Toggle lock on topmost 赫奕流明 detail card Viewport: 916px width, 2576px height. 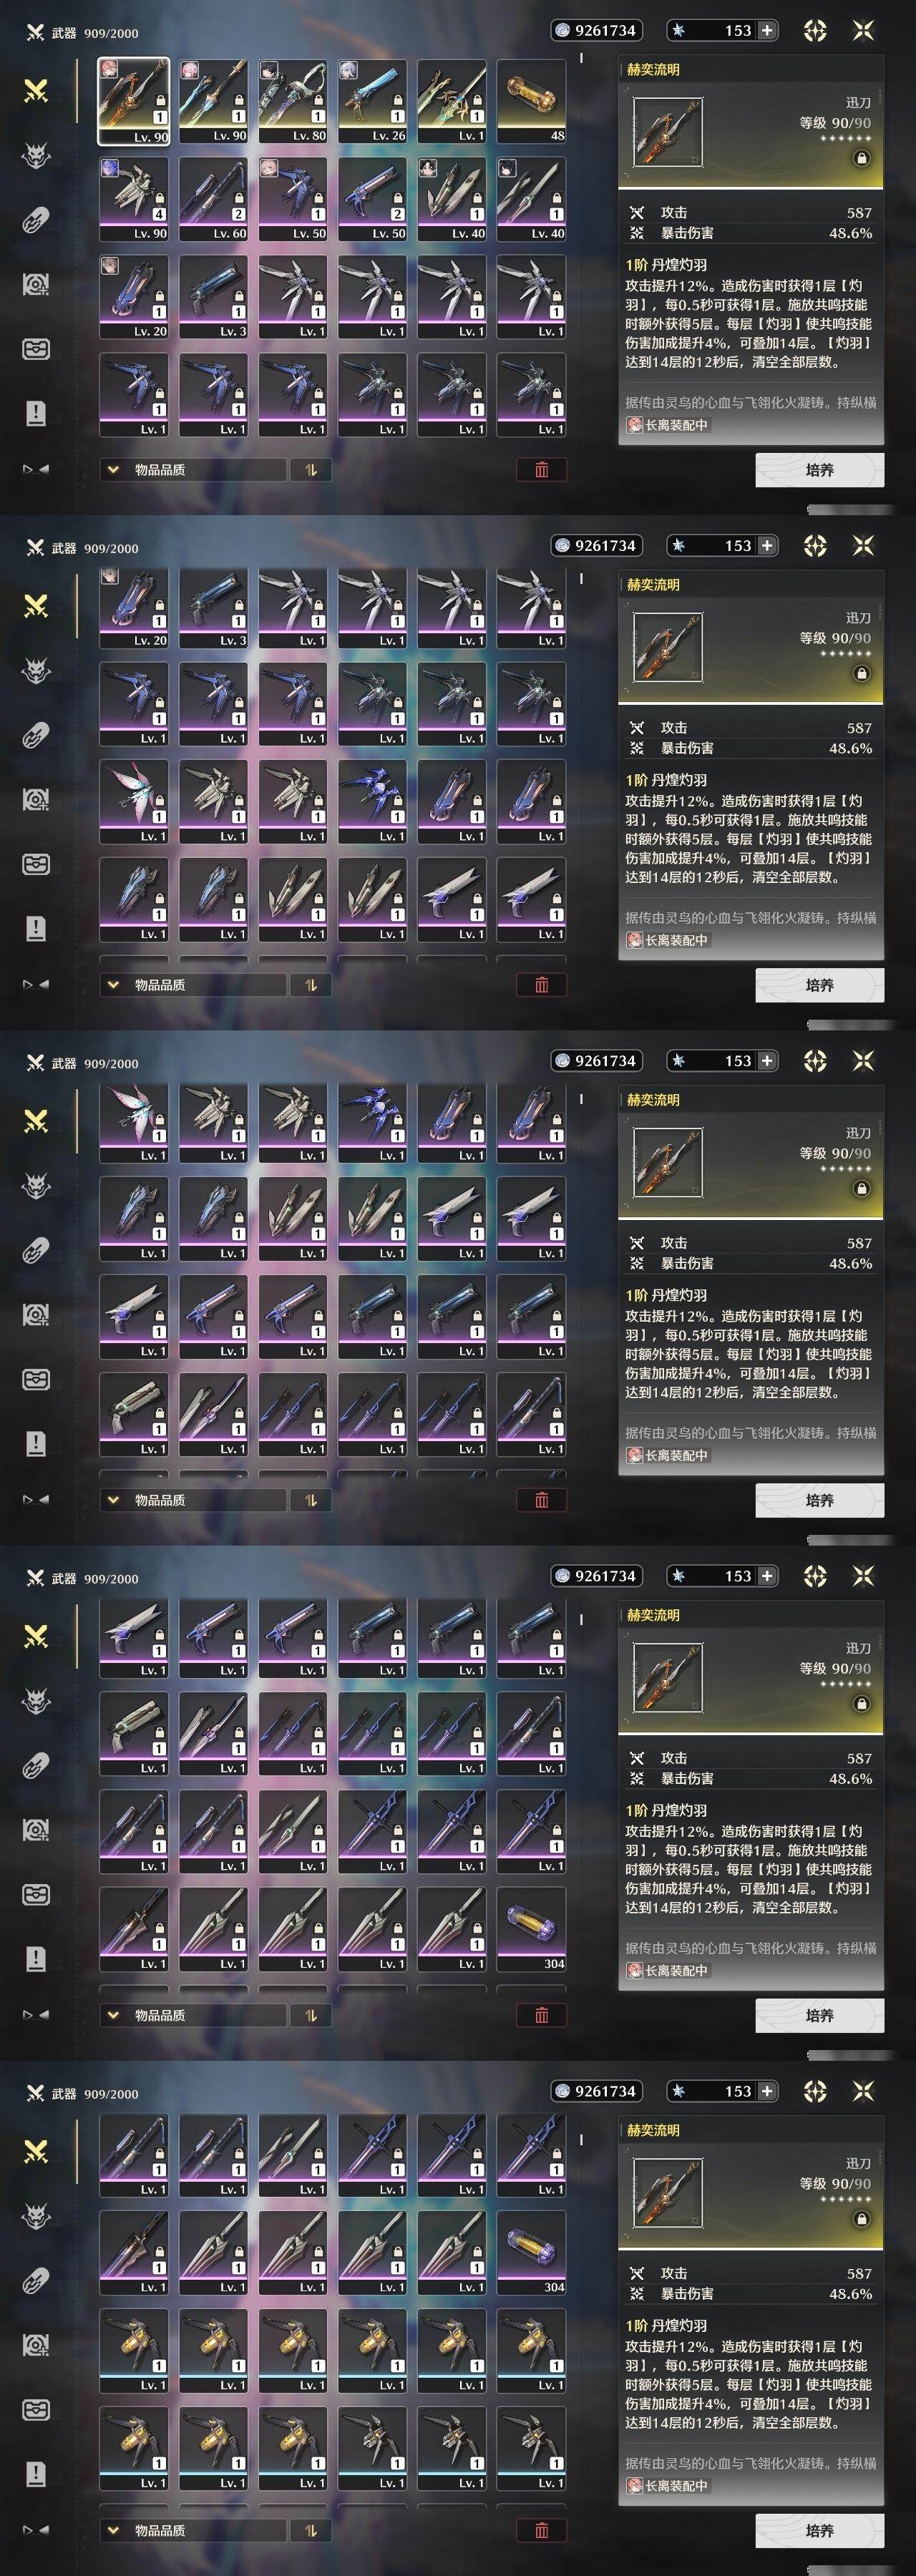[x=861, y=158]
